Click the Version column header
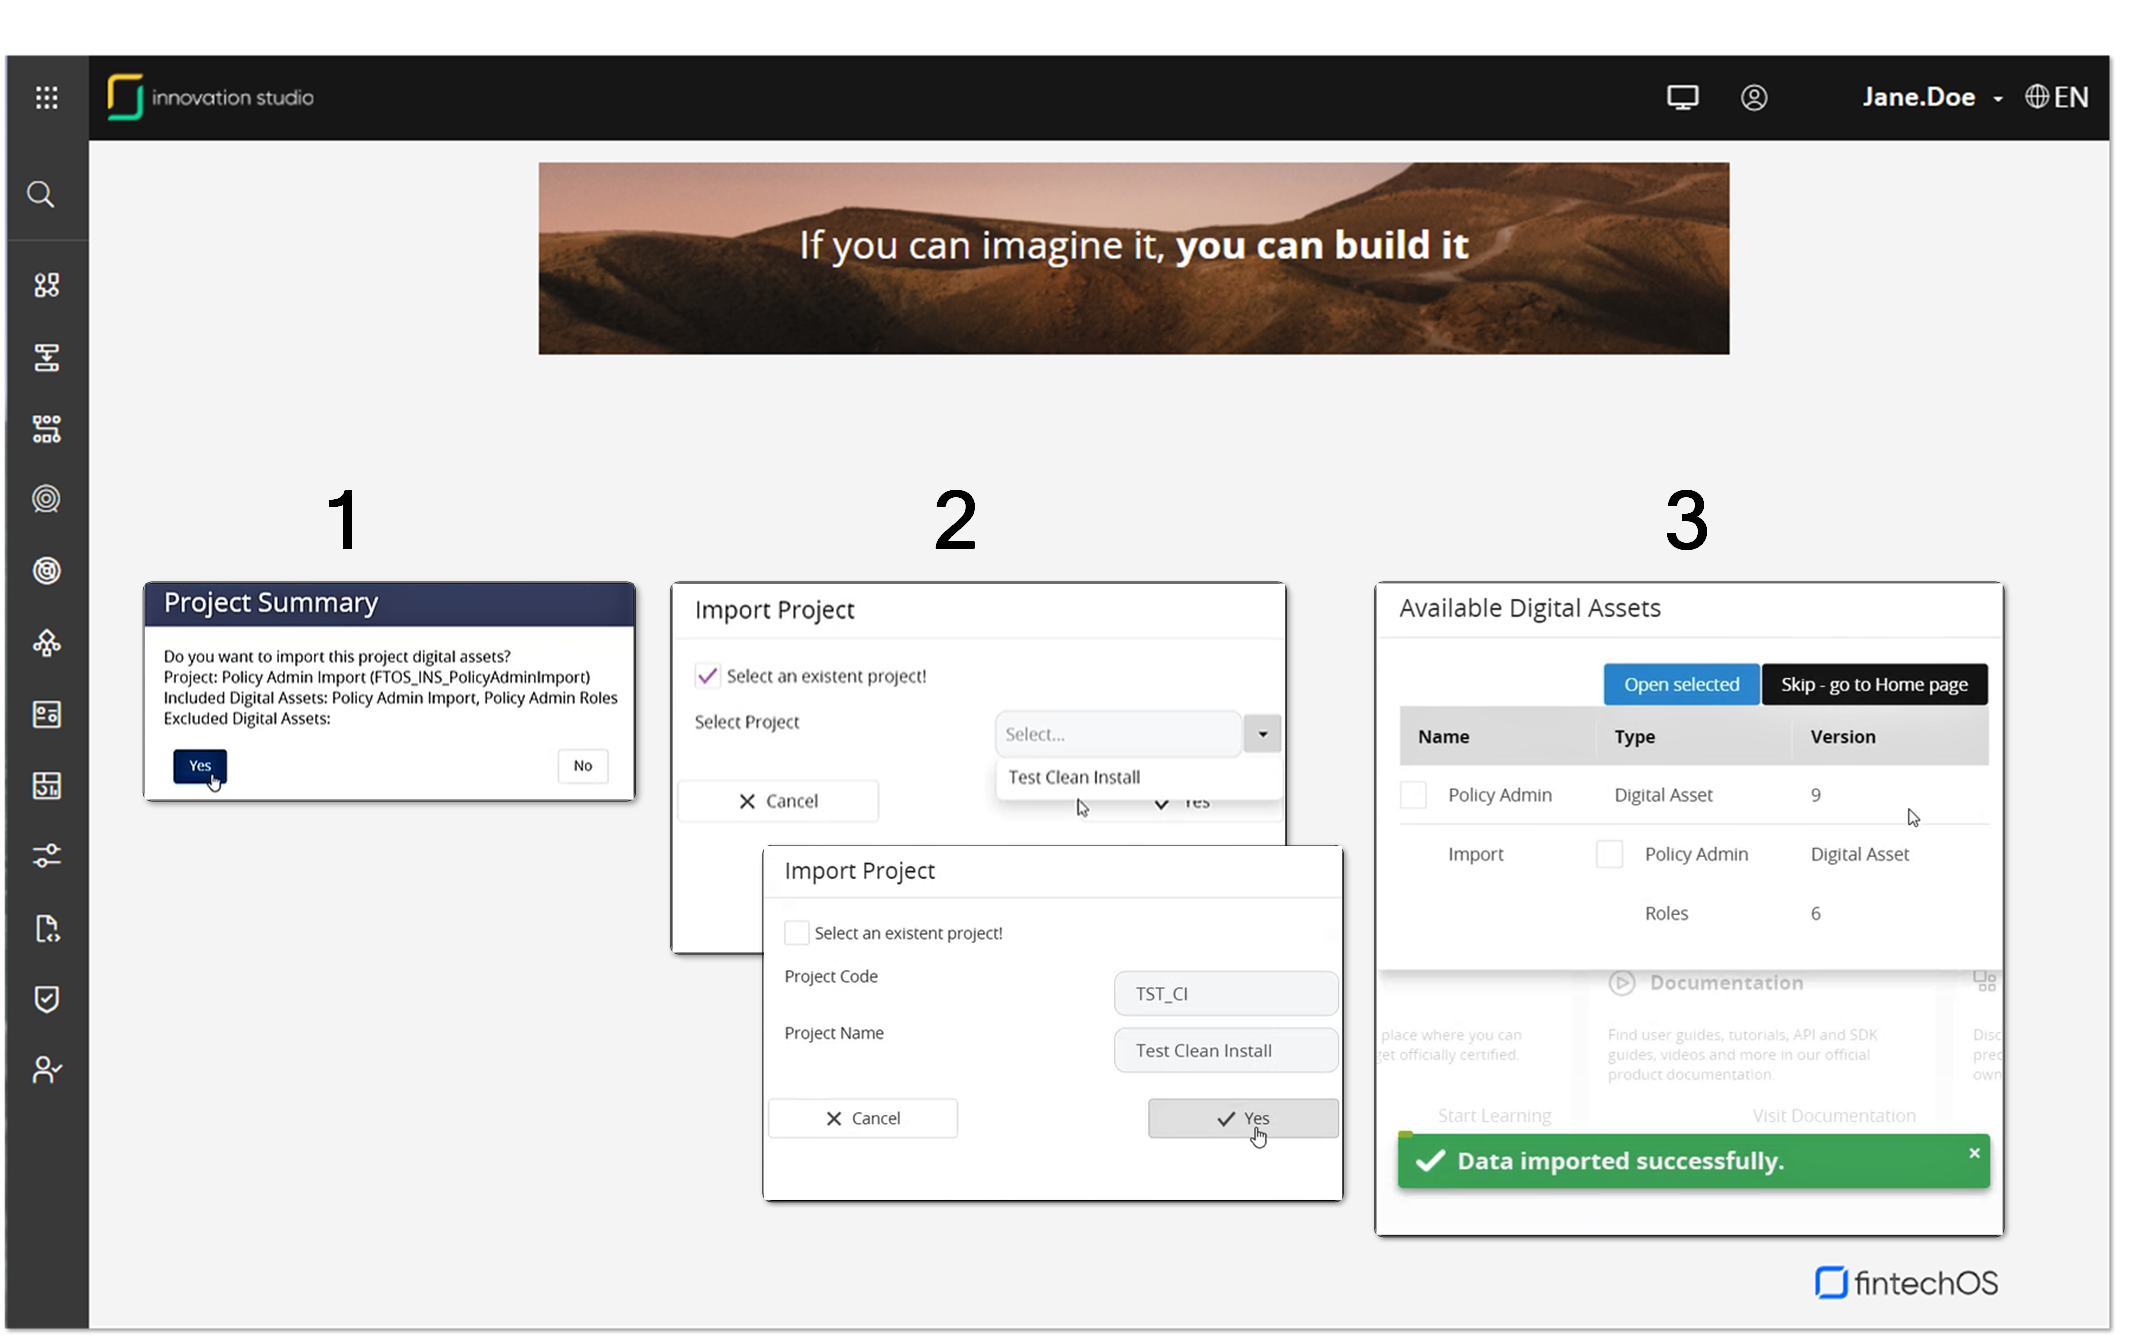 click(1842, 737)
